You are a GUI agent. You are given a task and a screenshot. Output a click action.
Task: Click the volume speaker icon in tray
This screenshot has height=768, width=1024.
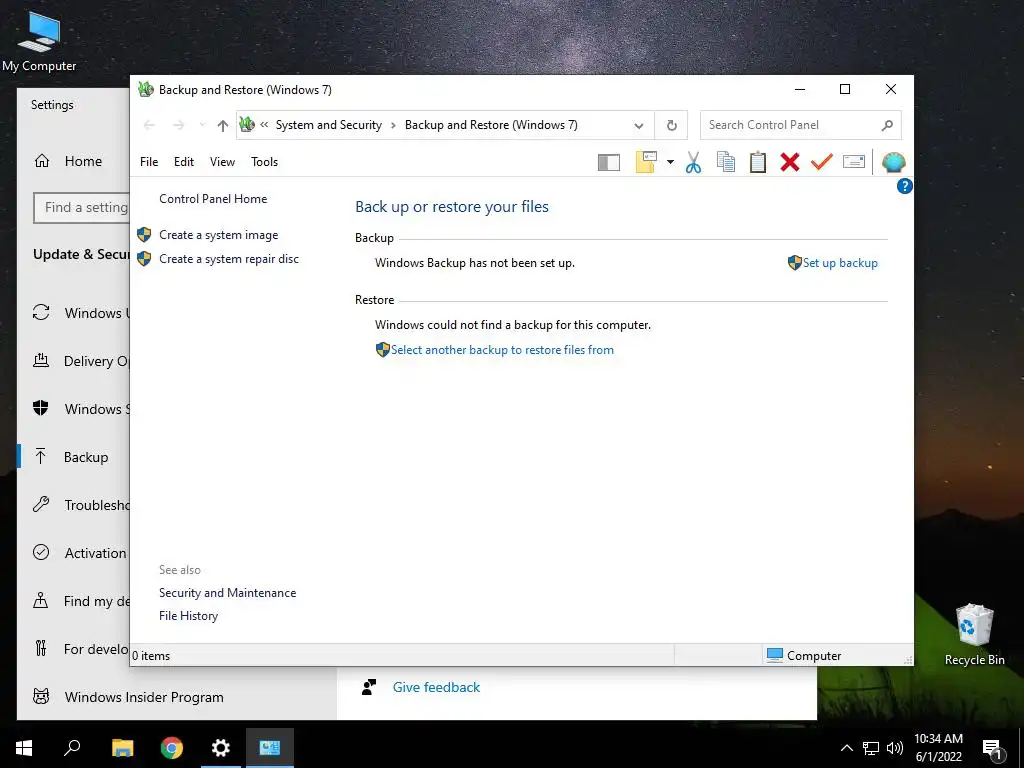894,748
